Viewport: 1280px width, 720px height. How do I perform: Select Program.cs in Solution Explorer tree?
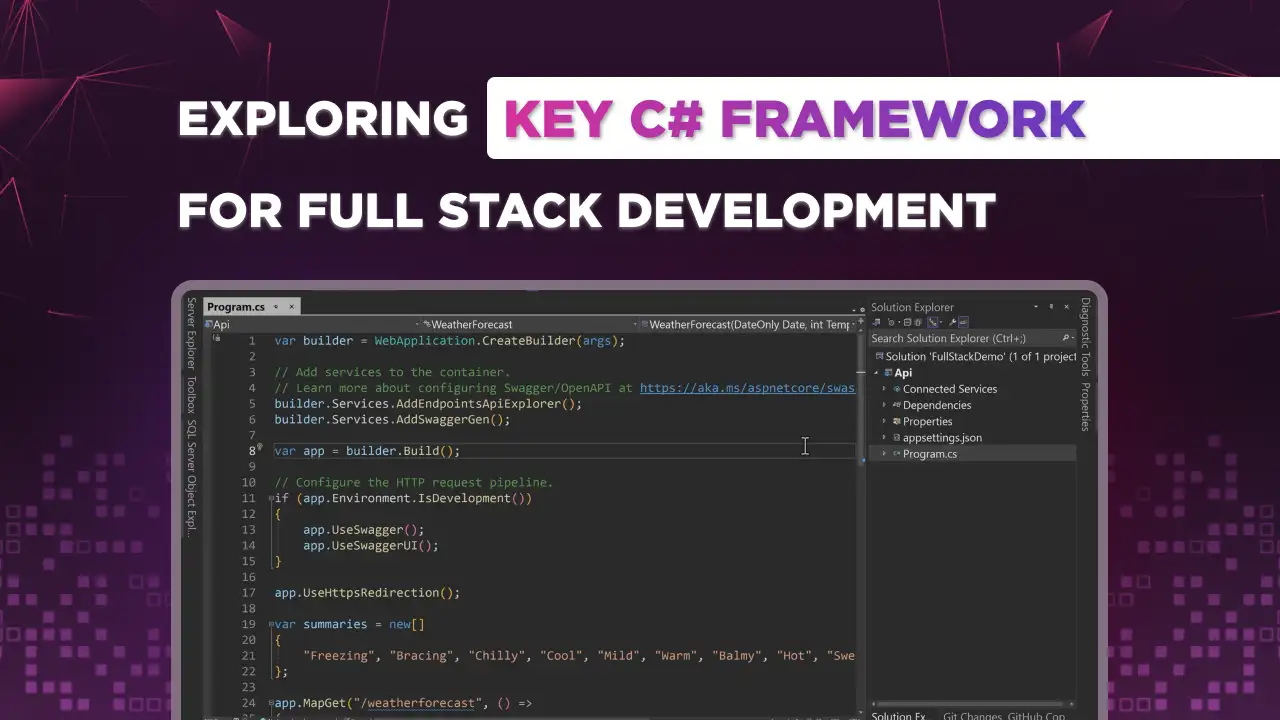tap(930, 454)
